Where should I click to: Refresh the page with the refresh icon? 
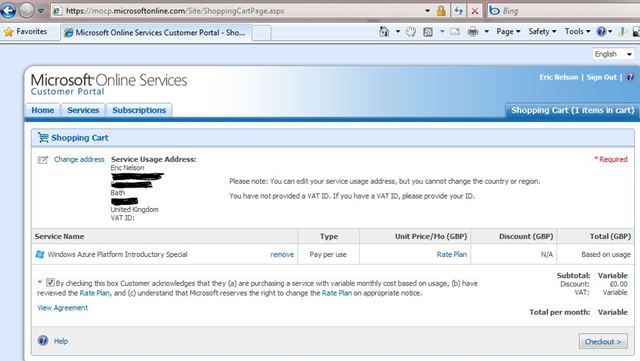(458, 11)
